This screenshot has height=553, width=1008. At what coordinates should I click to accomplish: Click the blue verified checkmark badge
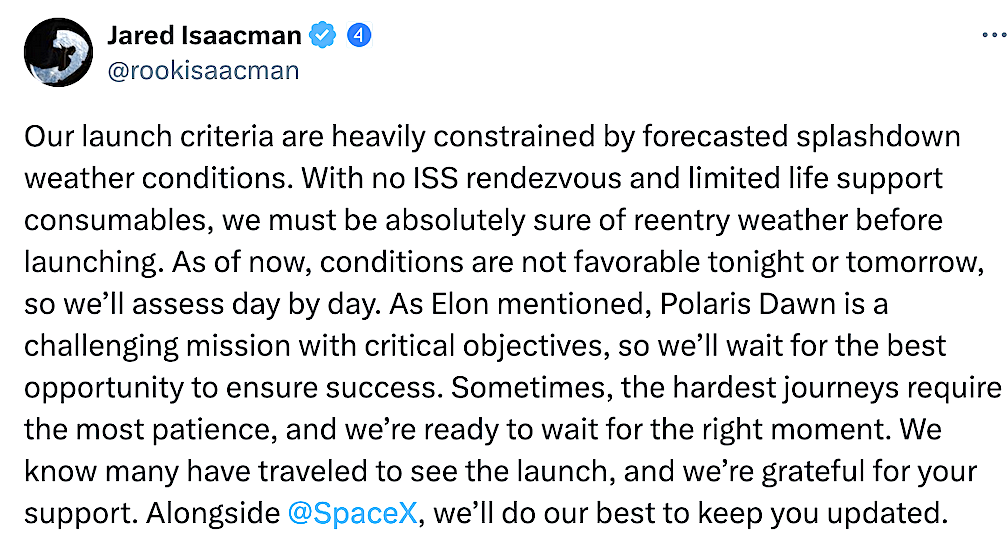[322, 36]
